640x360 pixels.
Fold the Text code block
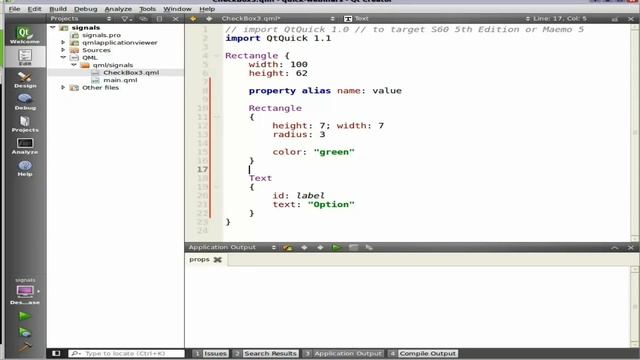[217, 187]
